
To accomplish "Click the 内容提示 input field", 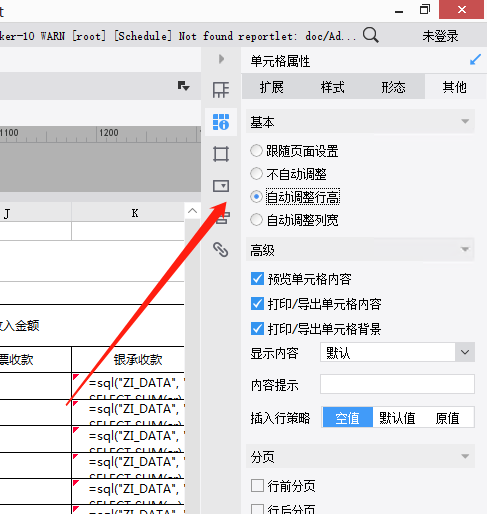I will click(397, 384).
